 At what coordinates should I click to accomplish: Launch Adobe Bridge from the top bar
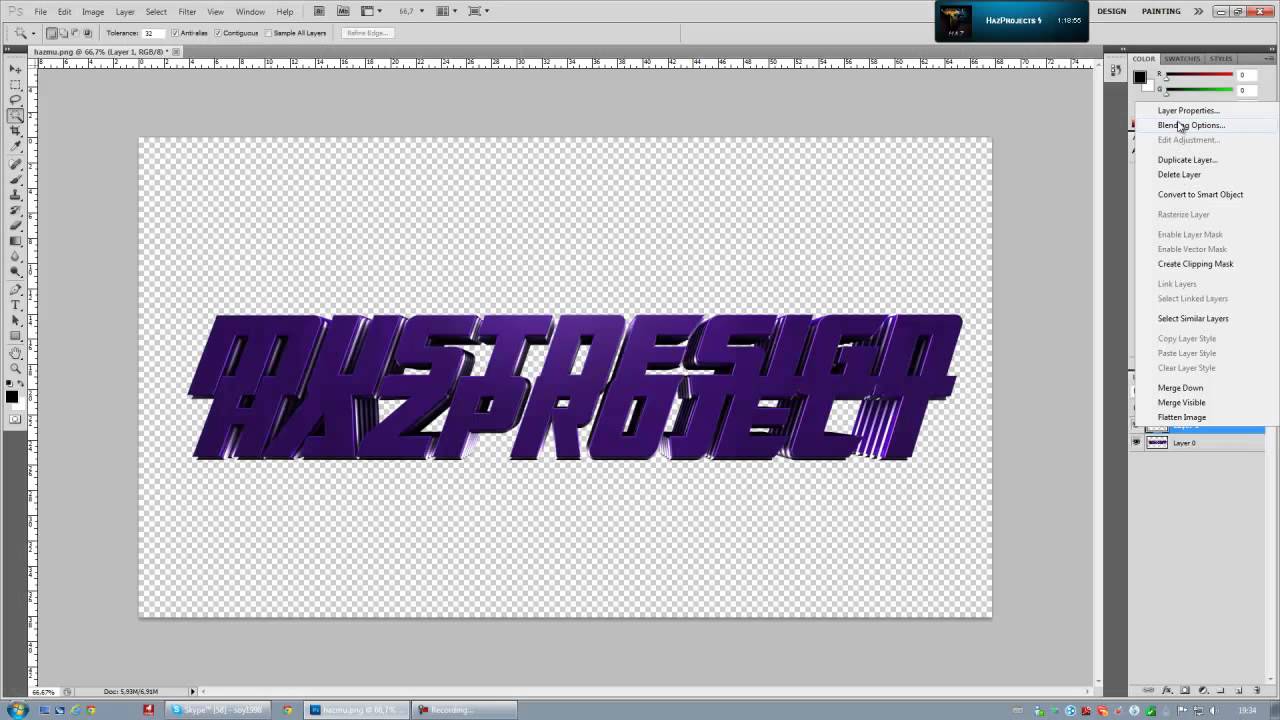point(318,11)
